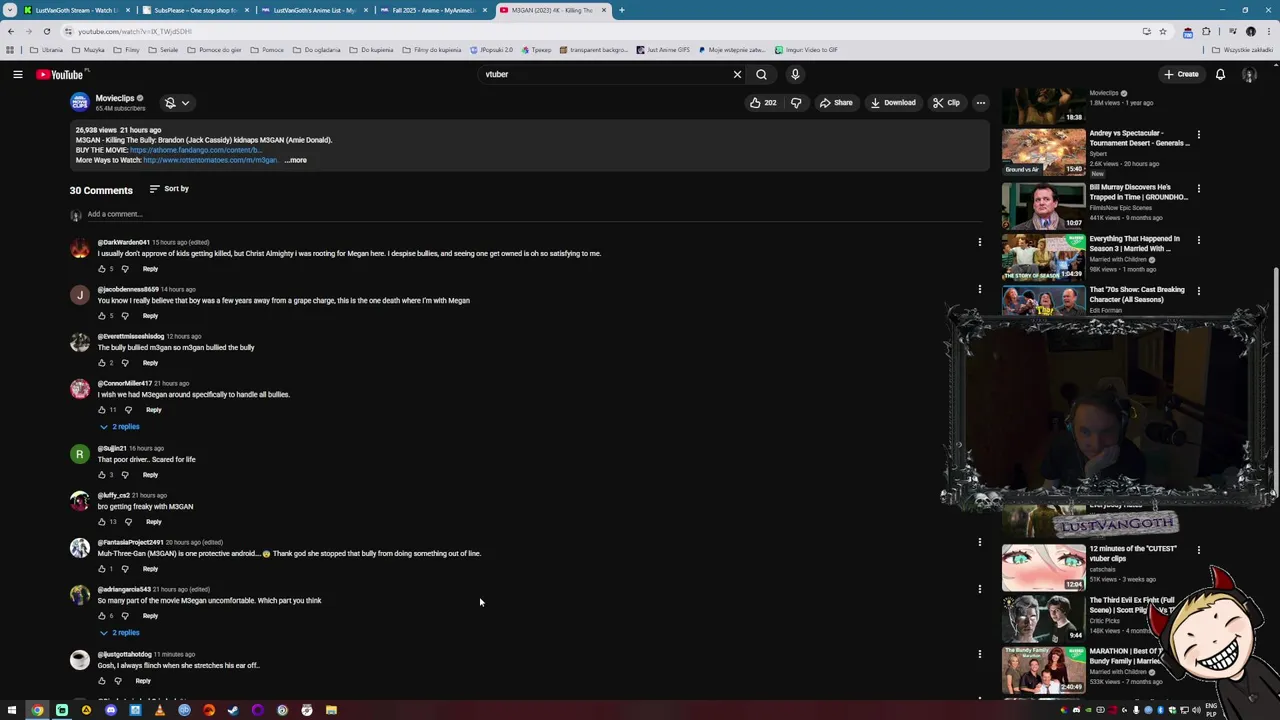This screenshot has height=720, width=1280.
Task: Dislike the 'bully bullied m3gan' comment
Action: coord(125,363)
